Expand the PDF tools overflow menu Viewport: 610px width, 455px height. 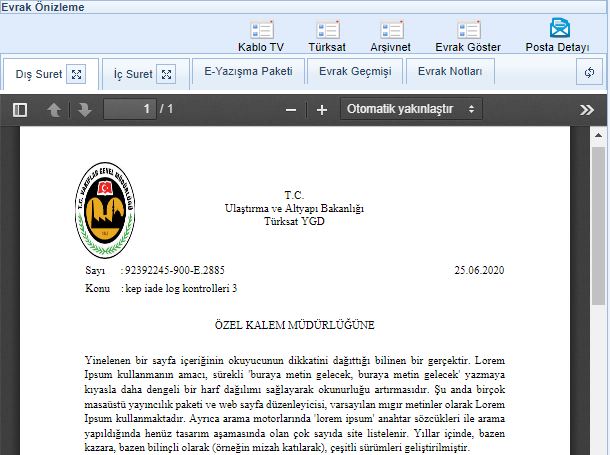(587, 109)
